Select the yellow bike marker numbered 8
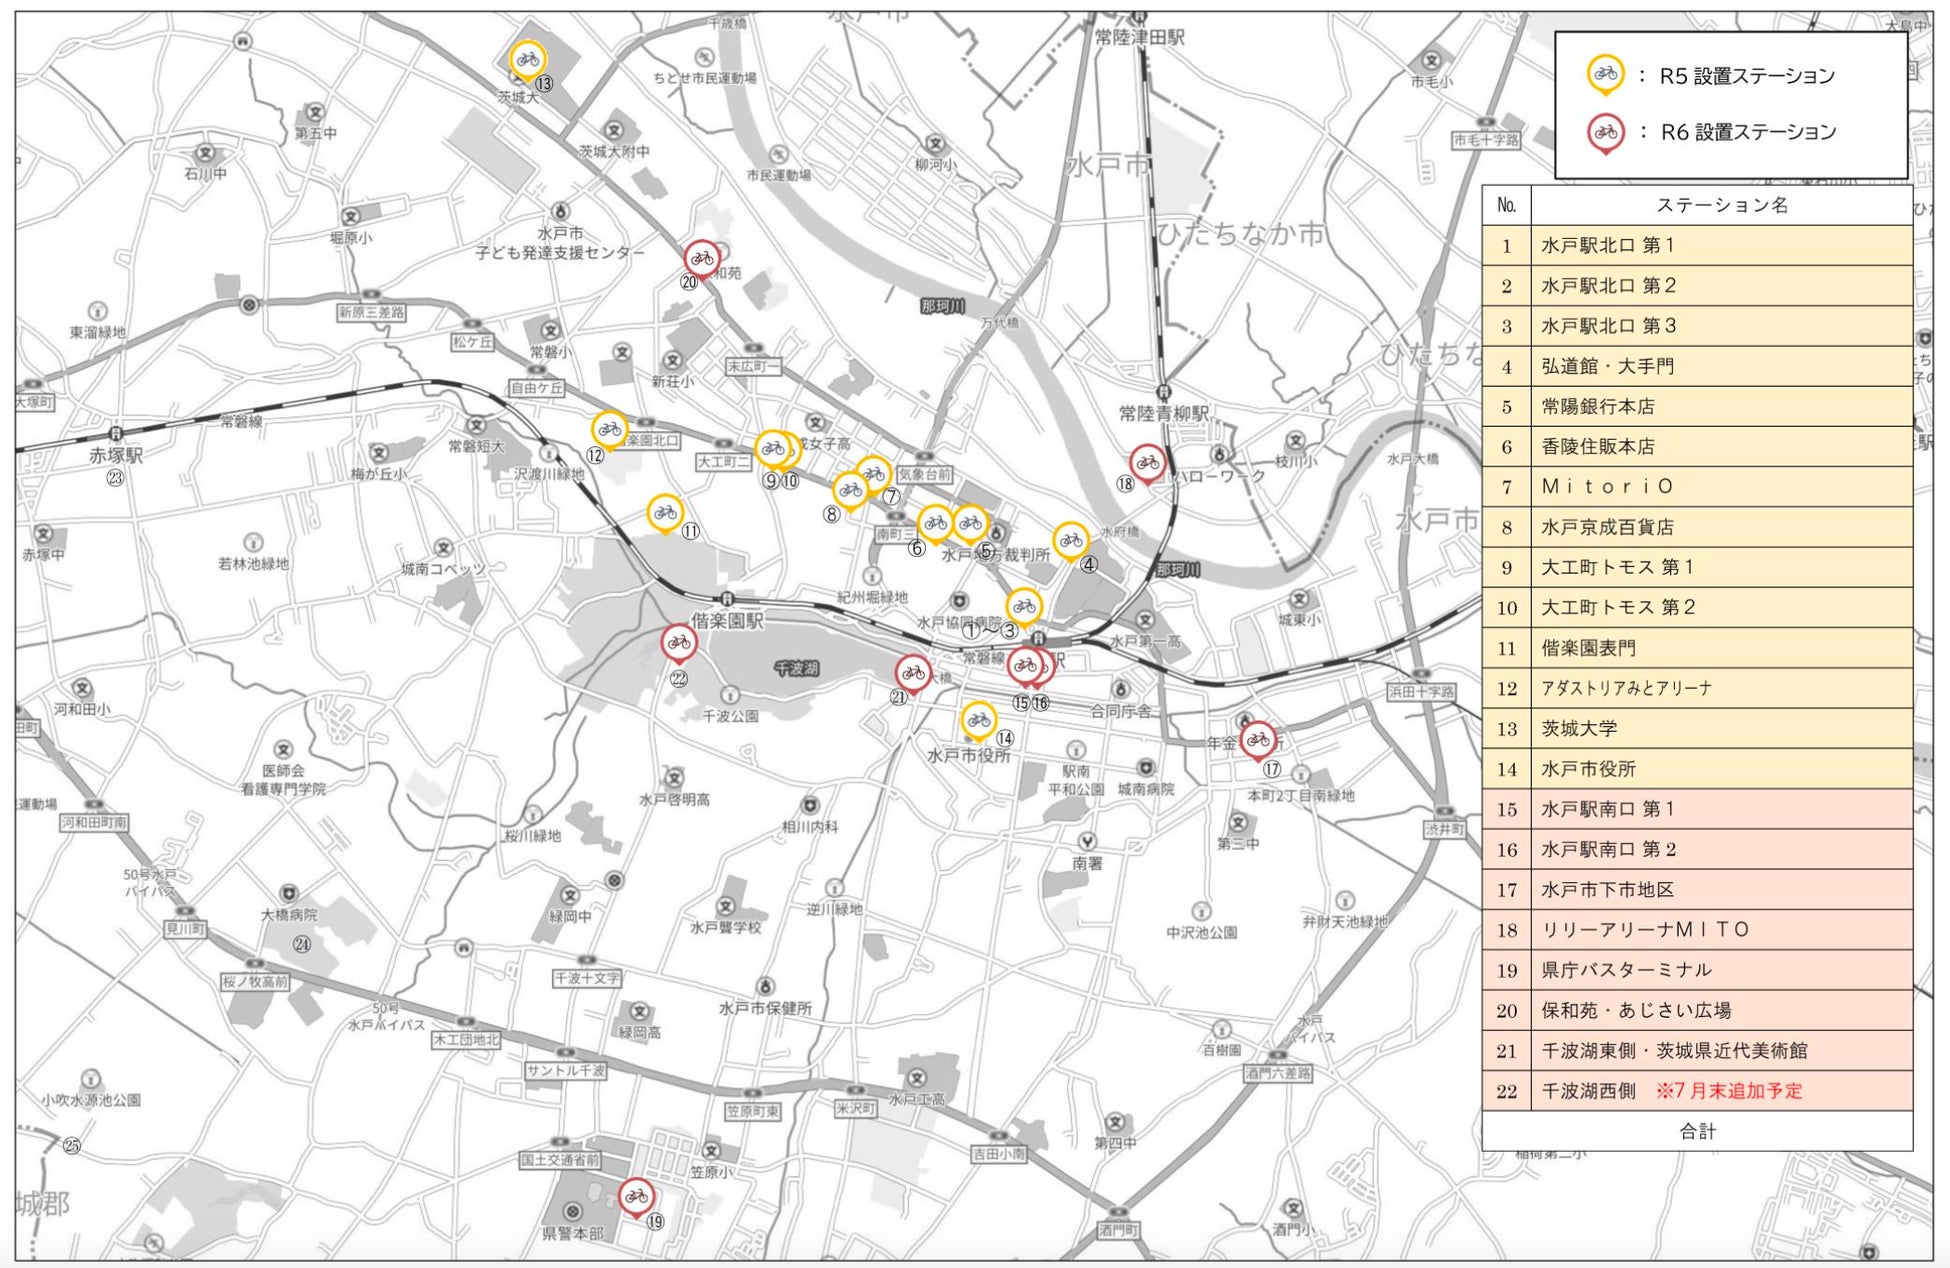 coord(850,490)
